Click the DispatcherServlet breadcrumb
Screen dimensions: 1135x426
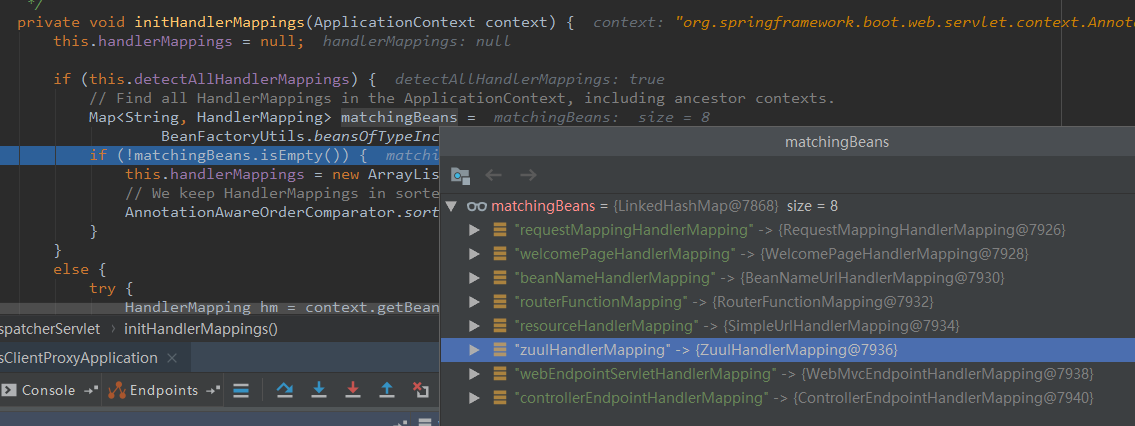(x=49, y=329)
